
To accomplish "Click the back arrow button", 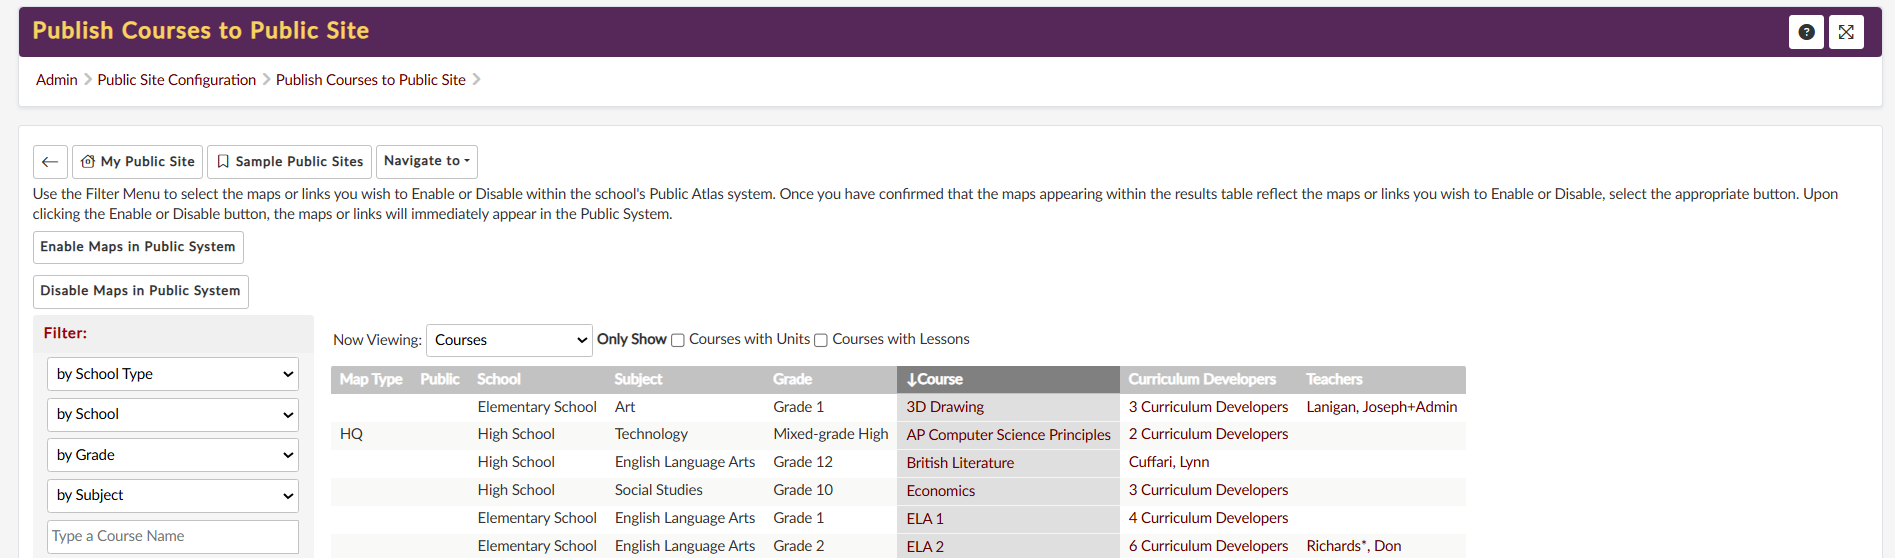I will [x=50, y=162].
